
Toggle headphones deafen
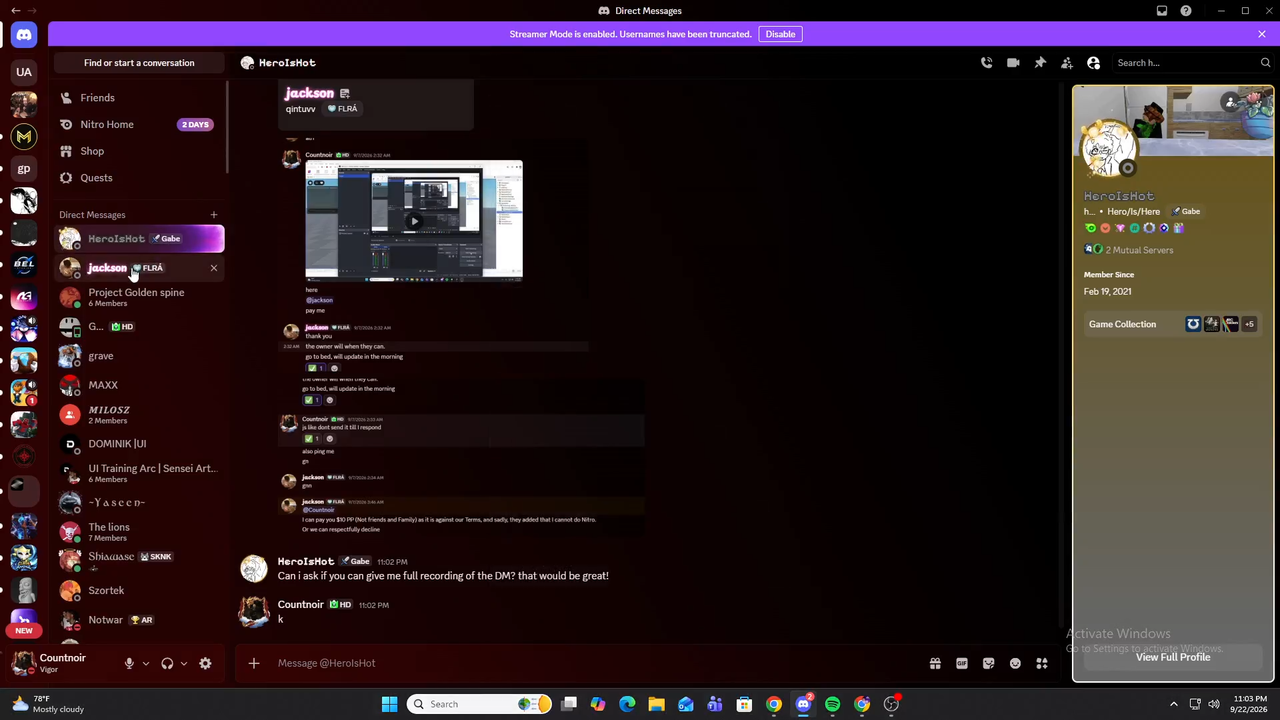coord(167,663)
